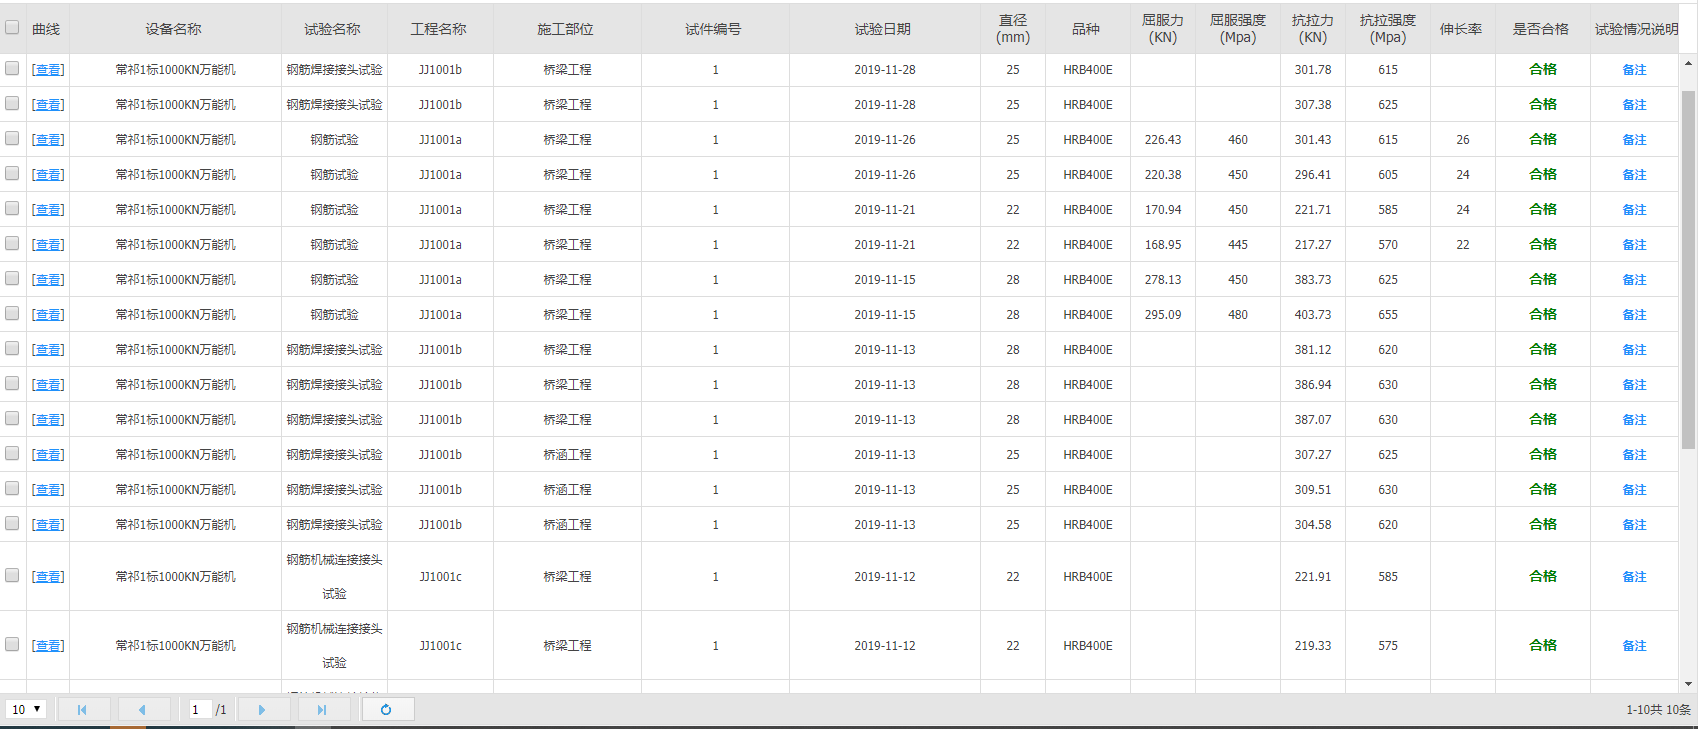Check the row with yield force 278.13
Screen dimensions: 1698x729
click(12, 279)
